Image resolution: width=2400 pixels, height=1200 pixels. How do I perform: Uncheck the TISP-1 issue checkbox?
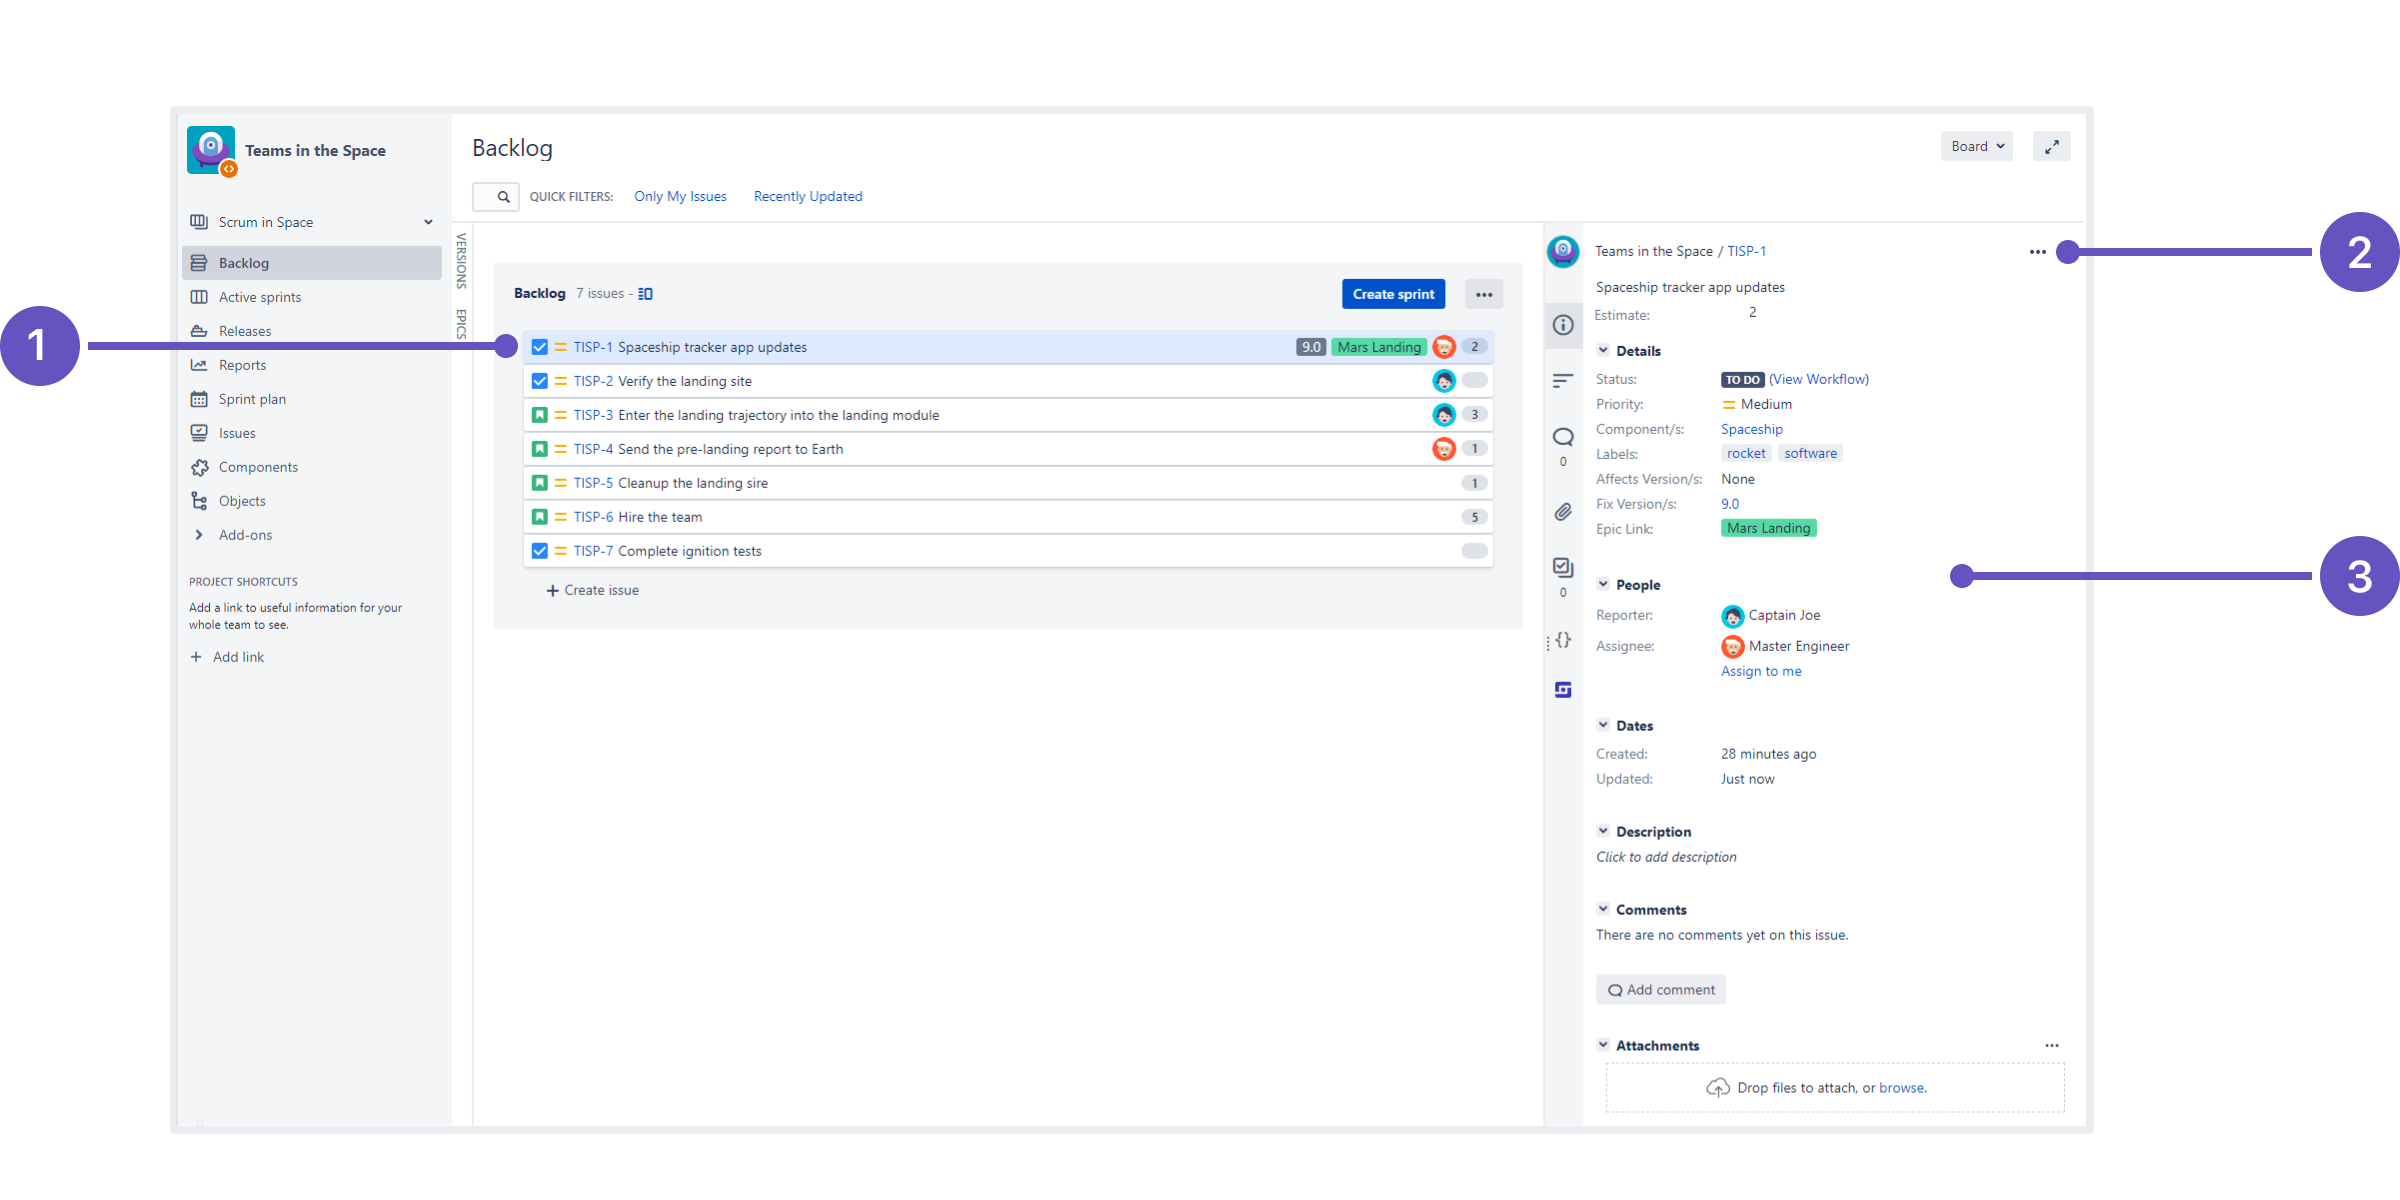[540, 346]
